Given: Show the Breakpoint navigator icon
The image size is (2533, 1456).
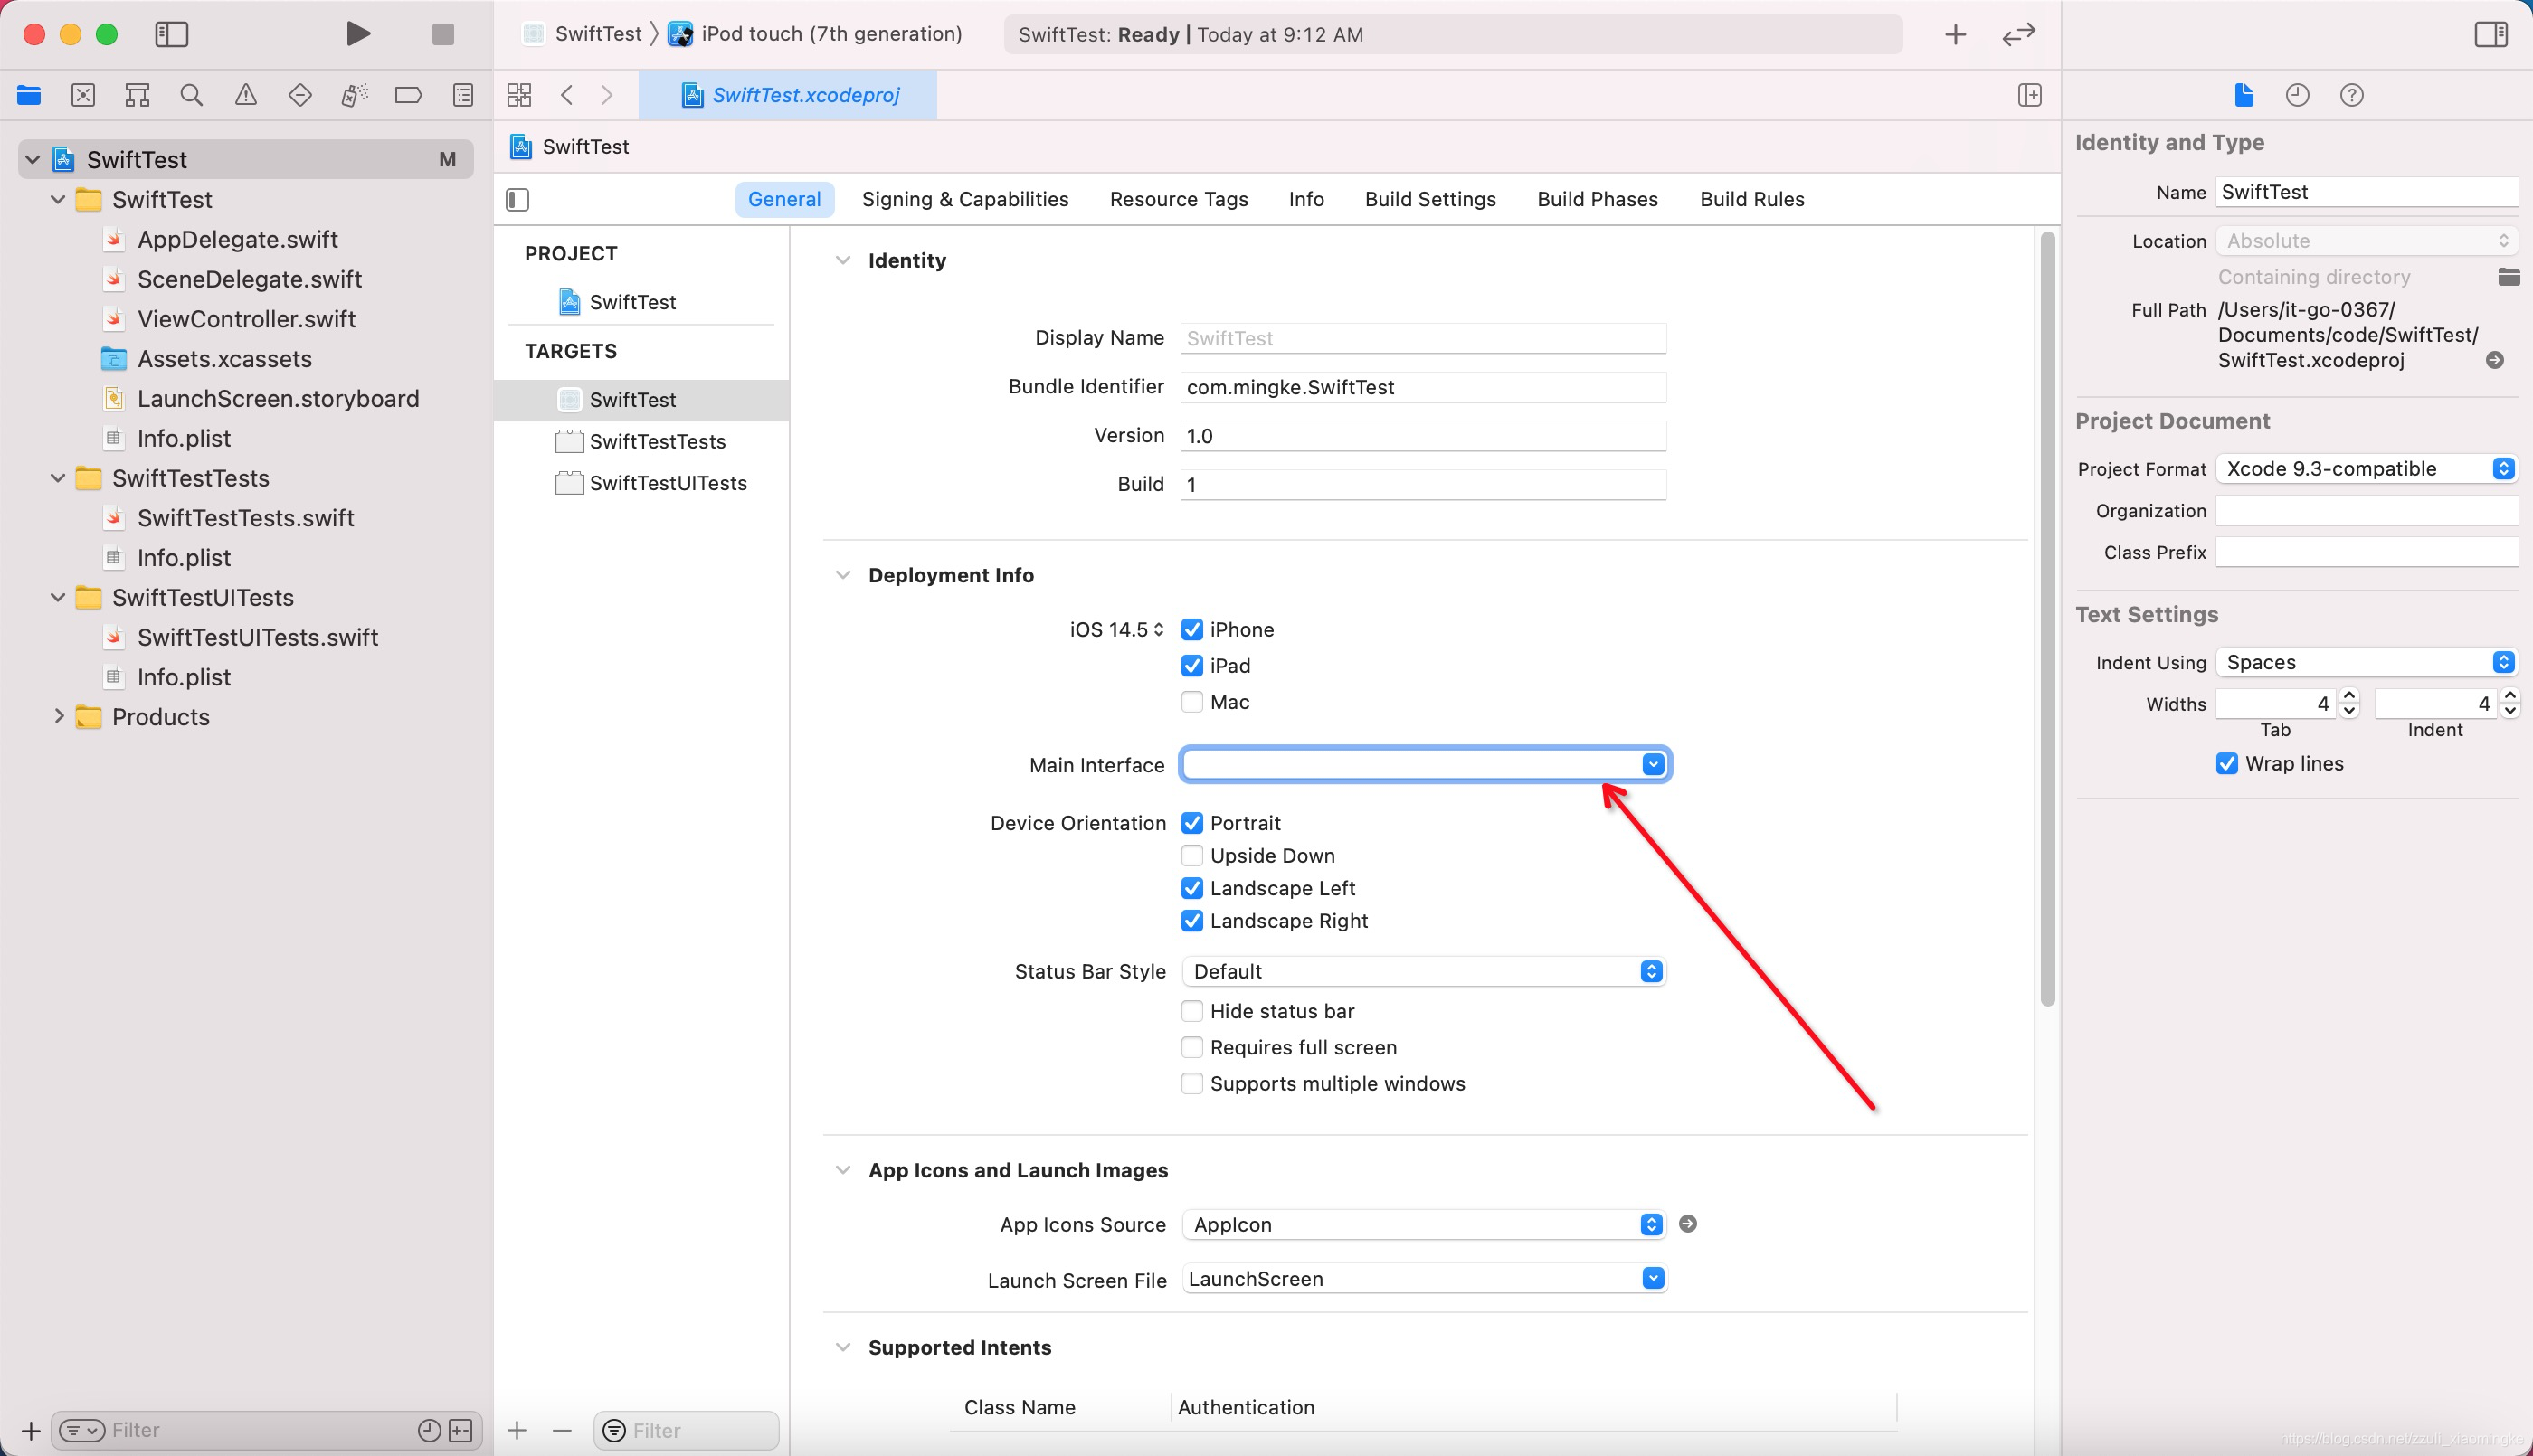Looking at the screenshot, I should [408, 95].
